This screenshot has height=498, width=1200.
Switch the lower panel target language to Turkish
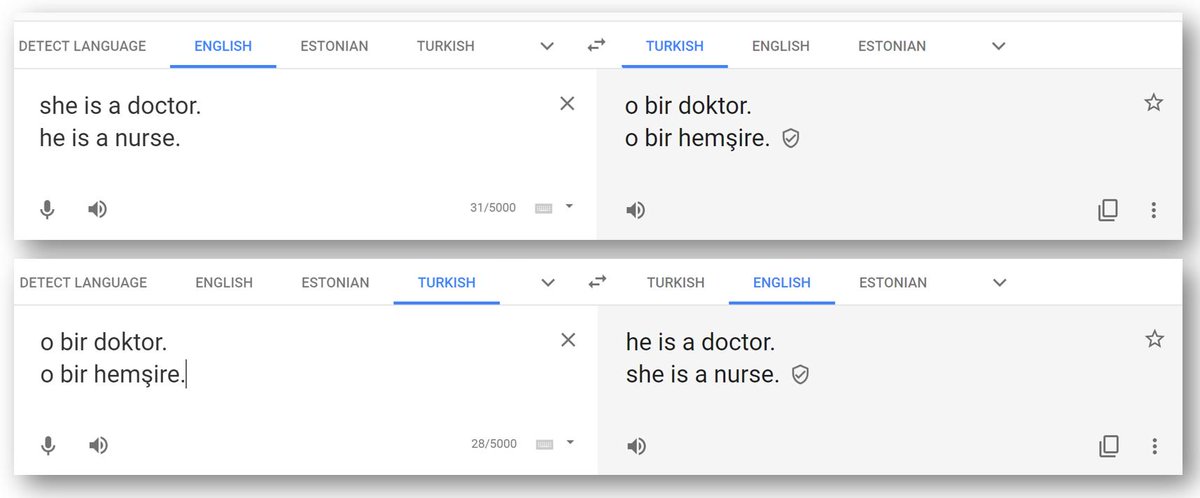(675, 283)
